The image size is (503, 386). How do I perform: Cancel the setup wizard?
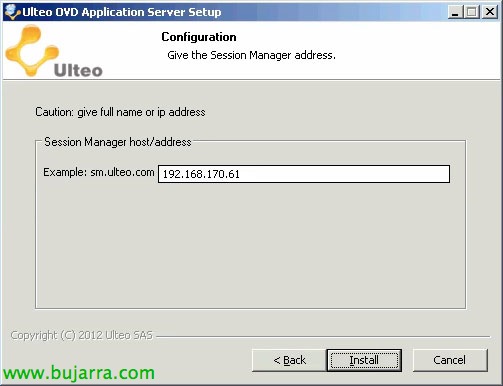(x=450, y=360)
